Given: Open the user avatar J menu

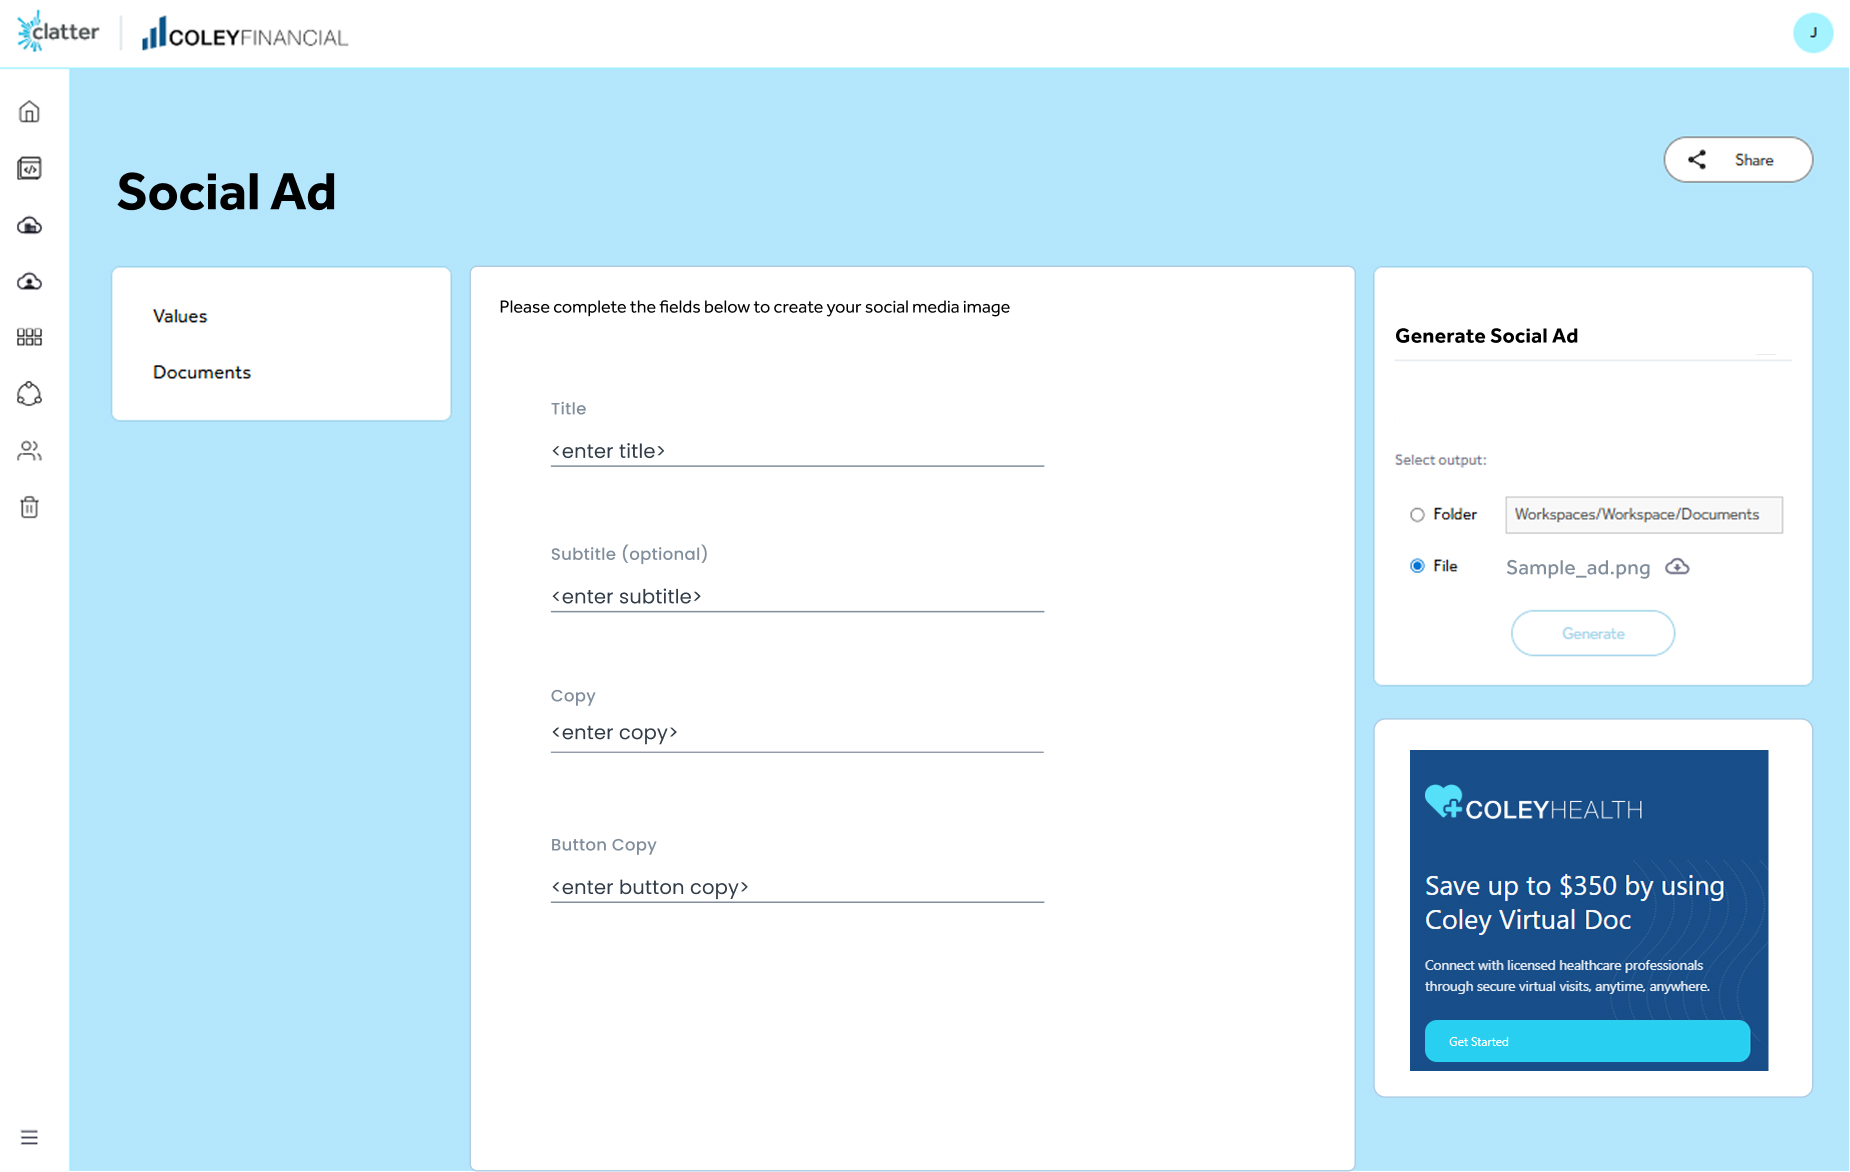Looking at the screenshot, I should click(1812, 33).
